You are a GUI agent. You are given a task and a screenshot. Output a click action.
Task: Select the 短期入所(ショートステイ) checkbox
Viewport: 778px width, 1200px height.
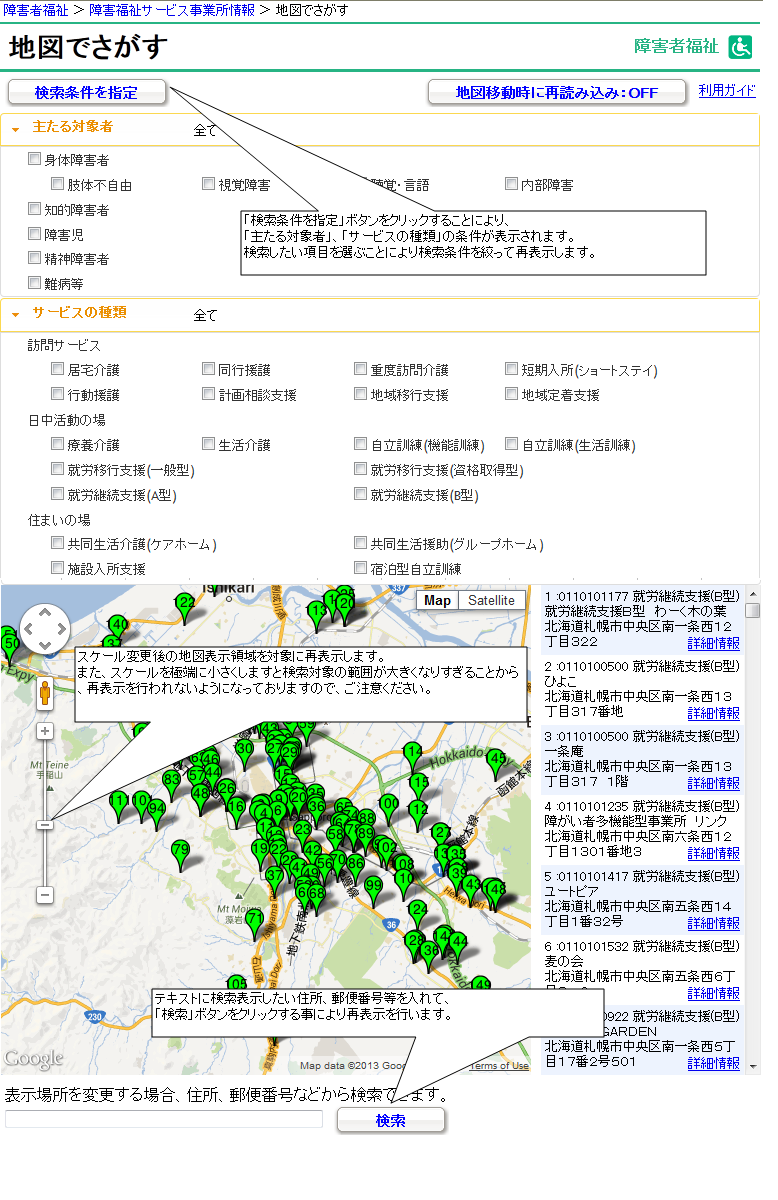click(512, 369)
